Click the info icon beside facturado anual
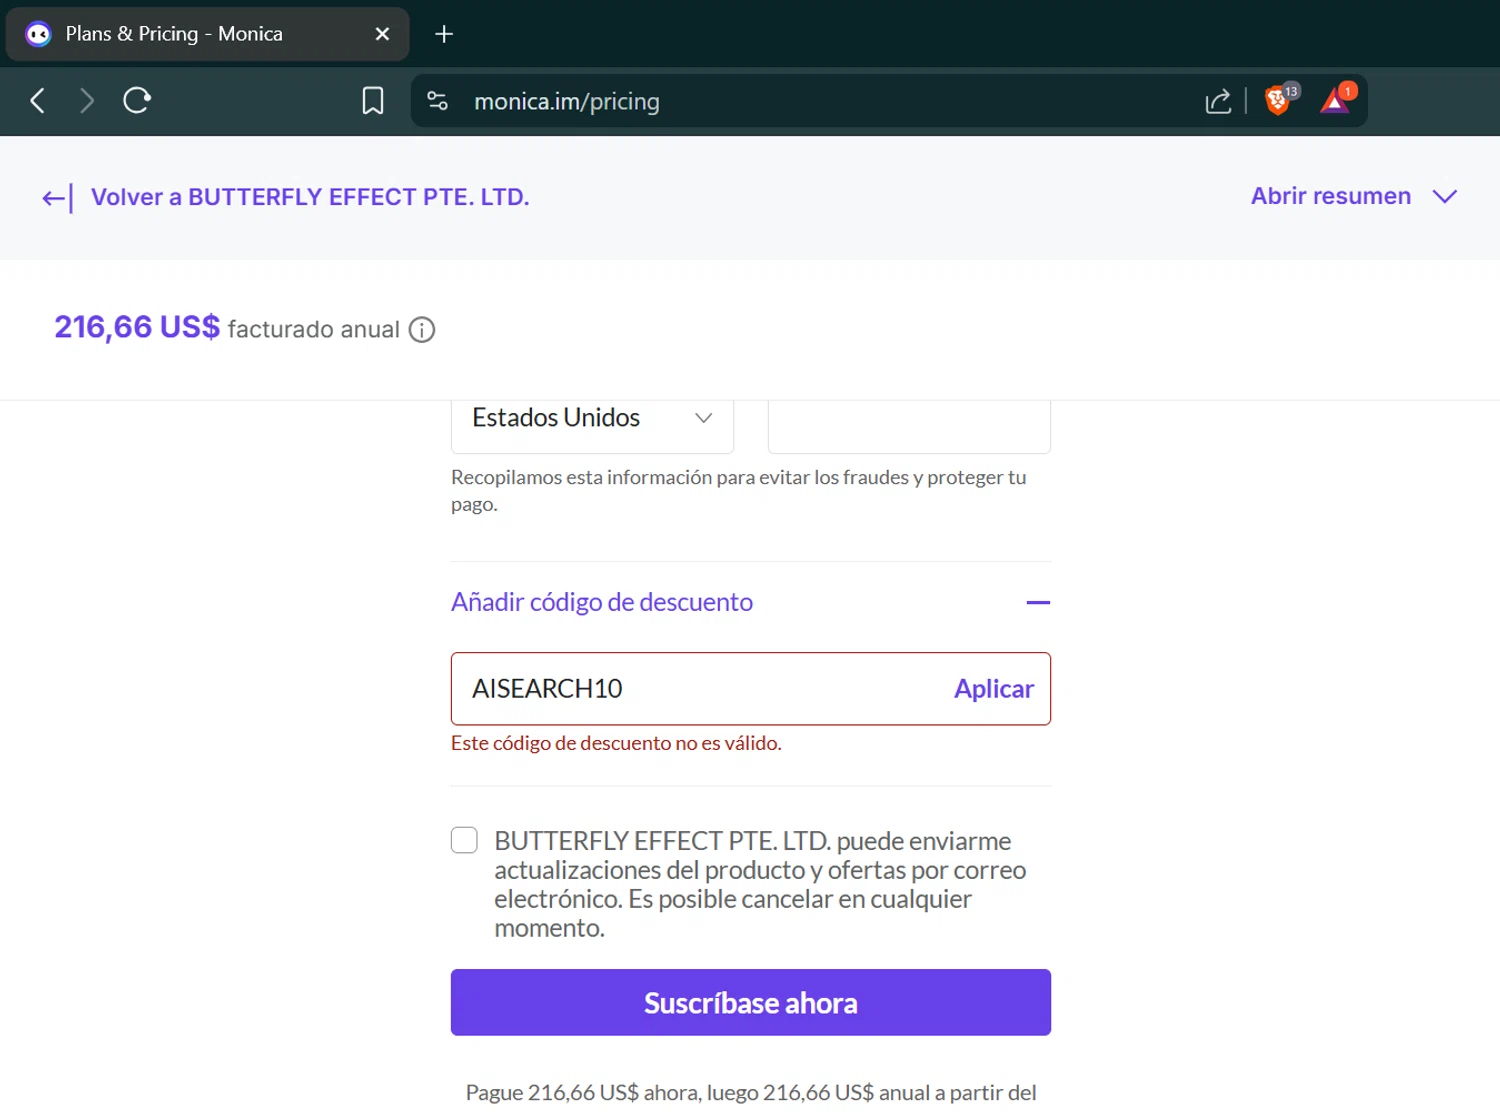Viewport: 1500px width, 1112px height. point(422,330)
